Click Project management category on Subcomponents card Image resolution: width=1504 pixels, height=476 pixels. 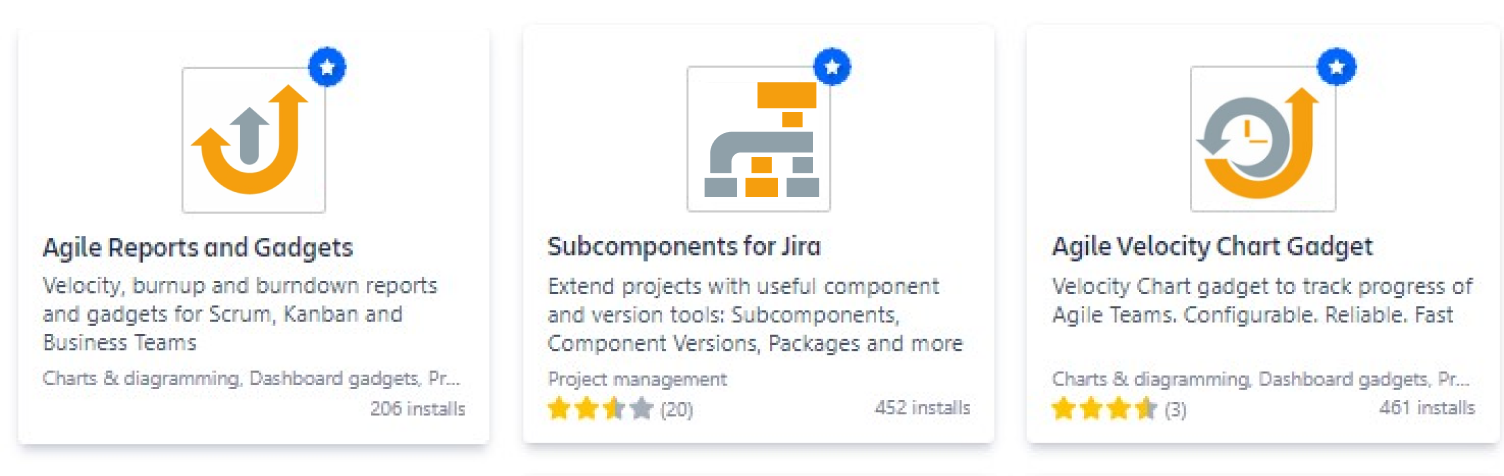pos(637,379)
